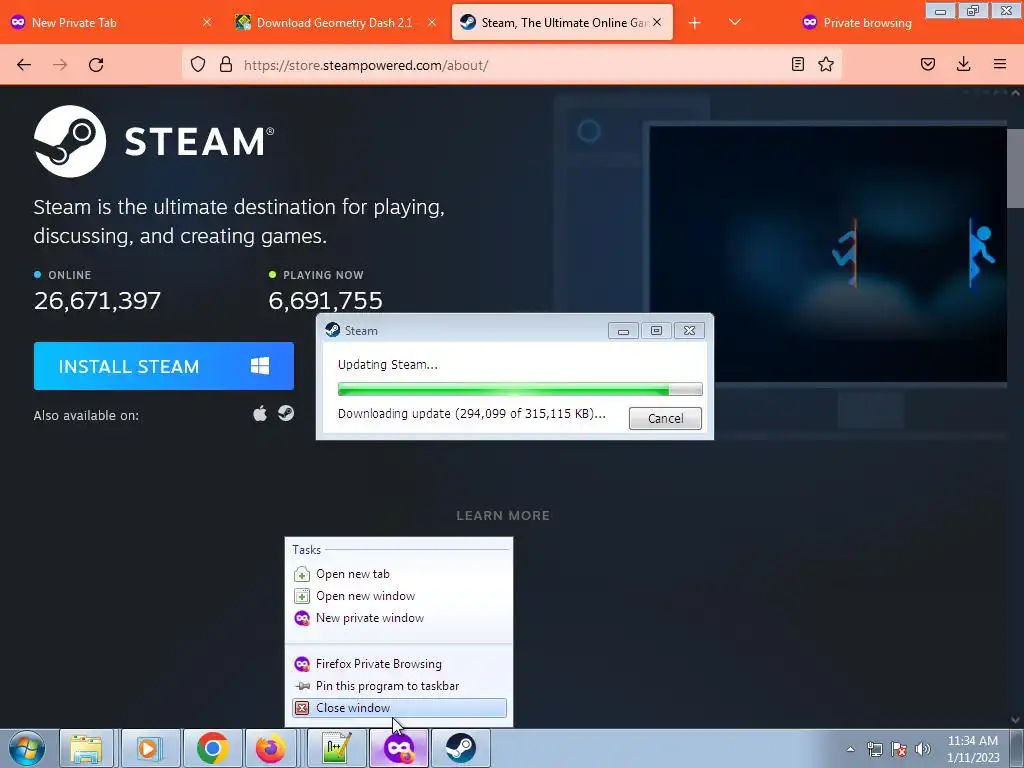Screen dimensions: 1024x768
Task: Go back using the browser back arrow
Action: [24, 65]
